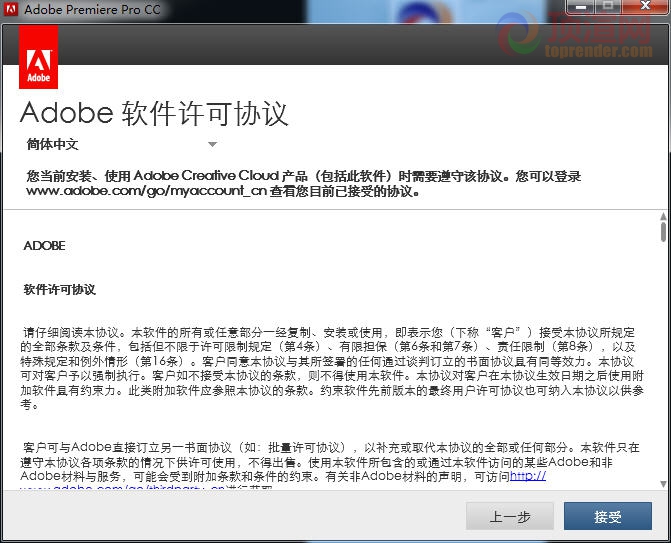Click the 'ADOBE' text in license
671x543 pixels.
click(45, 246)
